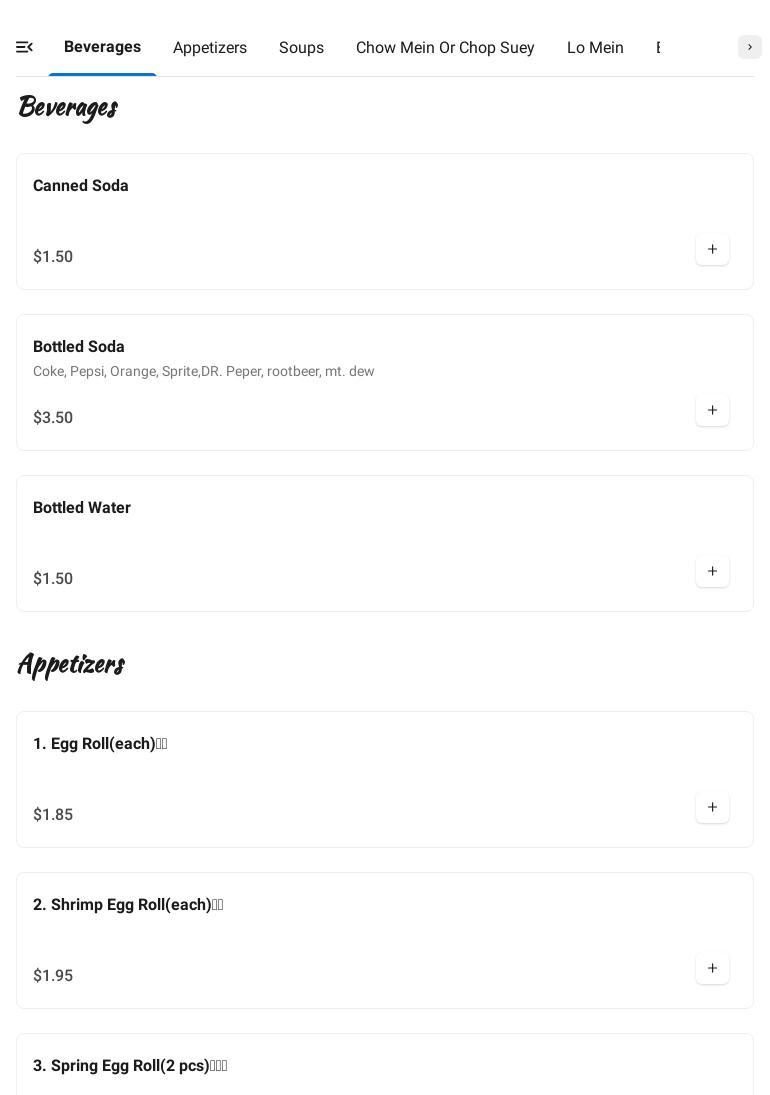Add Egg Roll to the order
770x1095 pixels.
[x=712, y=808]
